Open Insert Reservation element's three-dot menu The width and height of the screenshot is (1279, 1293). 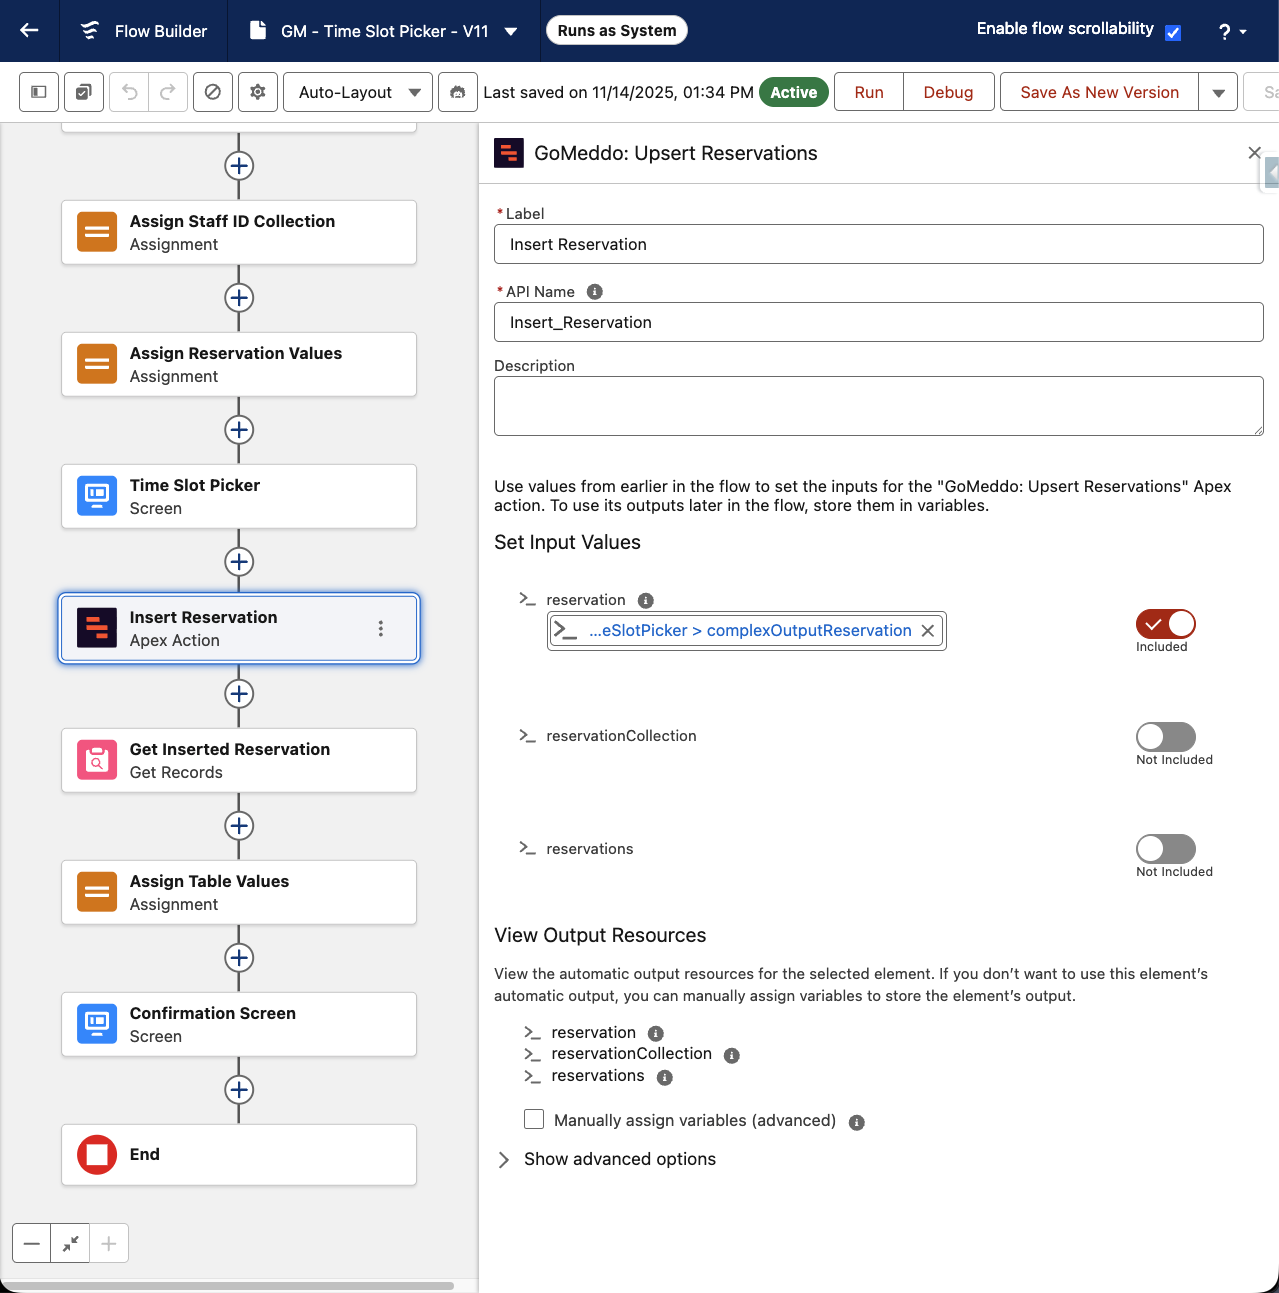381,628
